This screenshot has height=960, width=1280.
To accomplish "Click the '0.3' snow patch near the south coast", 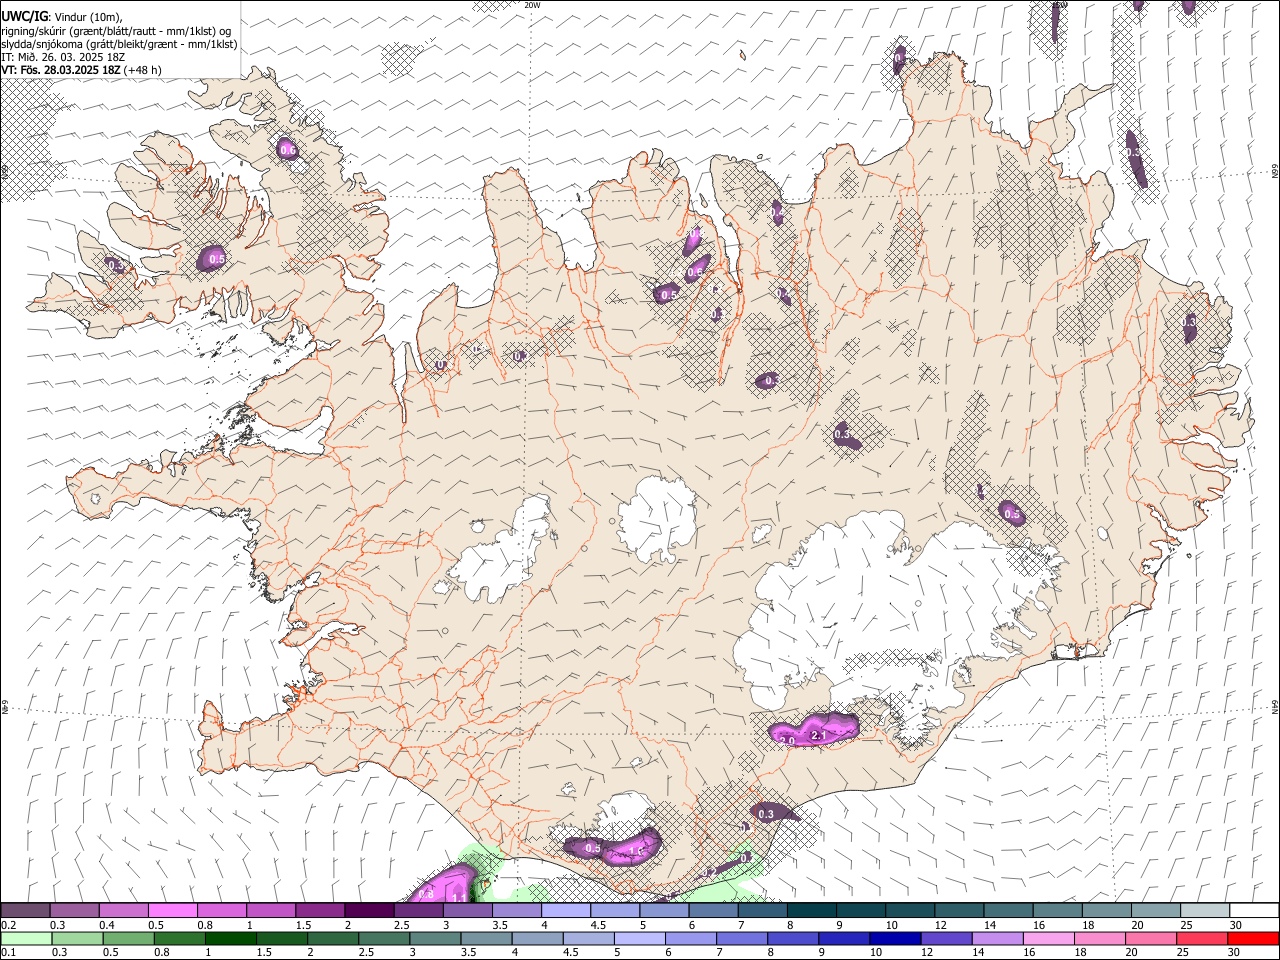I will click(x=773, y=813).
